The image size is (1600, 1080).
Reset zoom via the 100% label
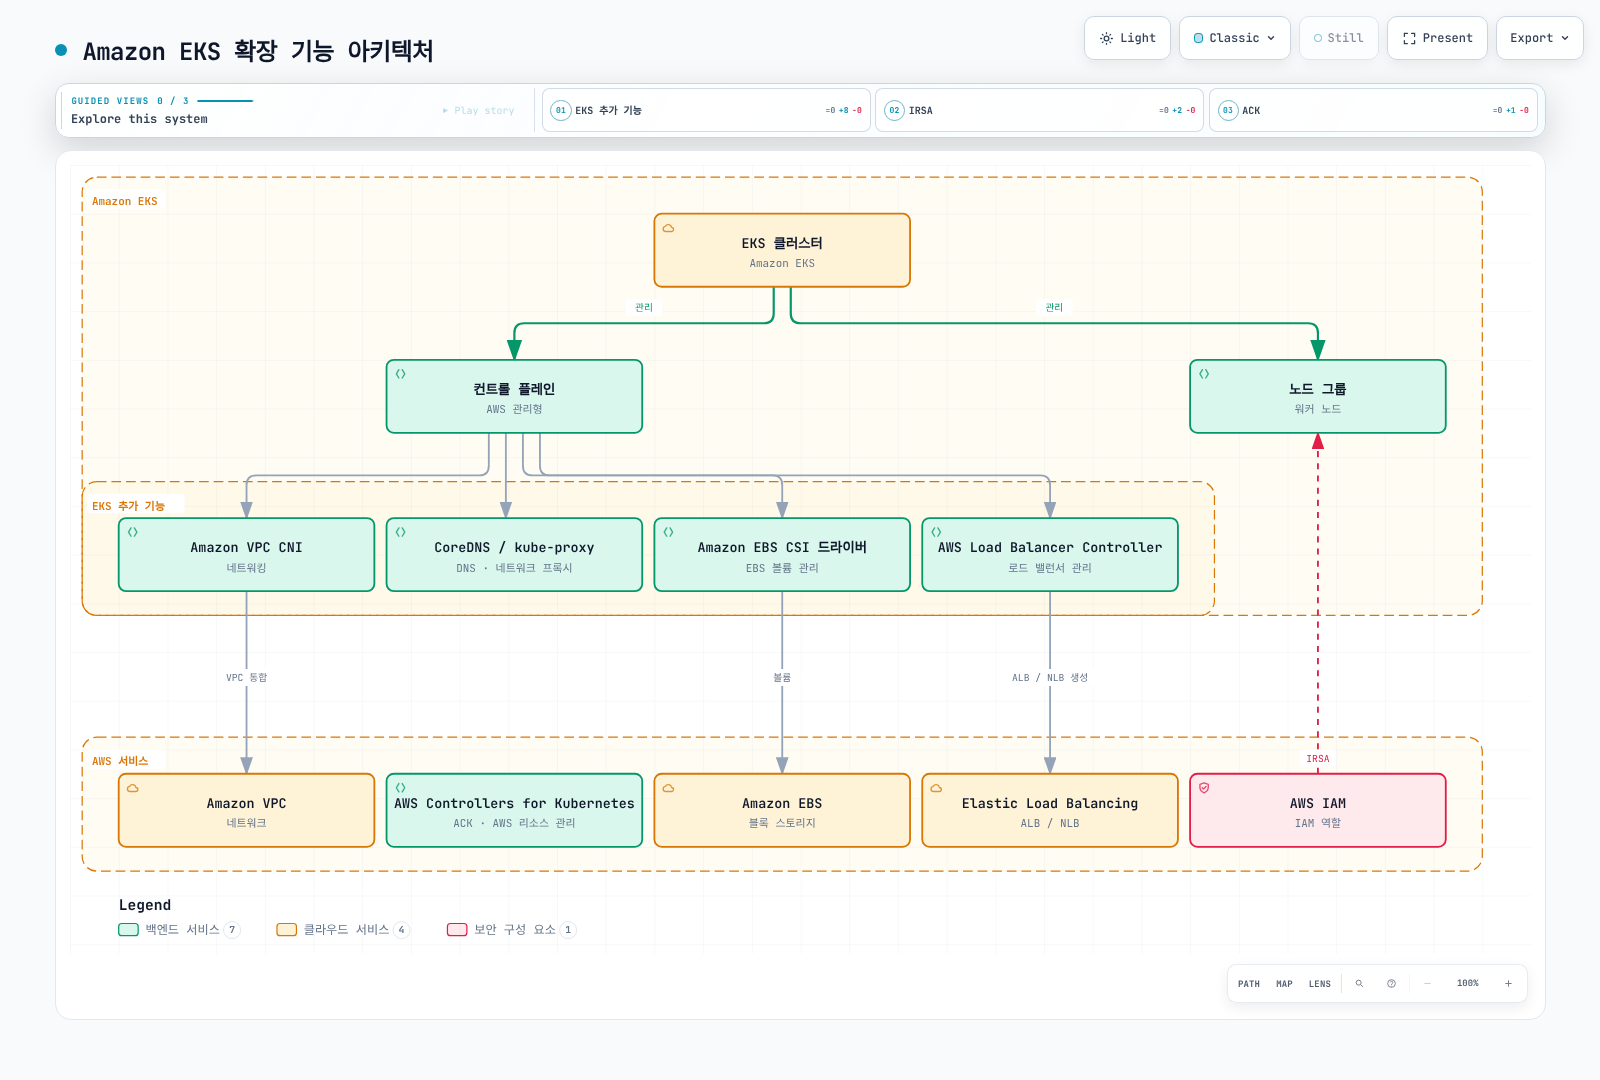coord(1467,984)
